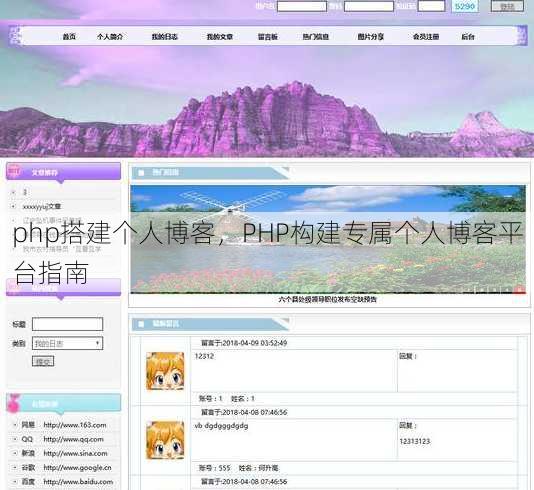This screenshot has width=534, height=490.
Task: Focus the 标题 search input field
Action: [67, 324]
